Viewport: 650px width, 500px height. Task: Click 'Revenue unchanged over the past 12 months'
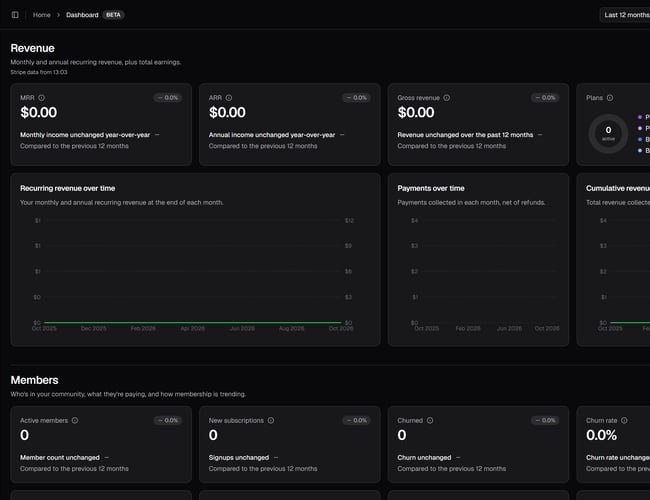coord(465,135)
